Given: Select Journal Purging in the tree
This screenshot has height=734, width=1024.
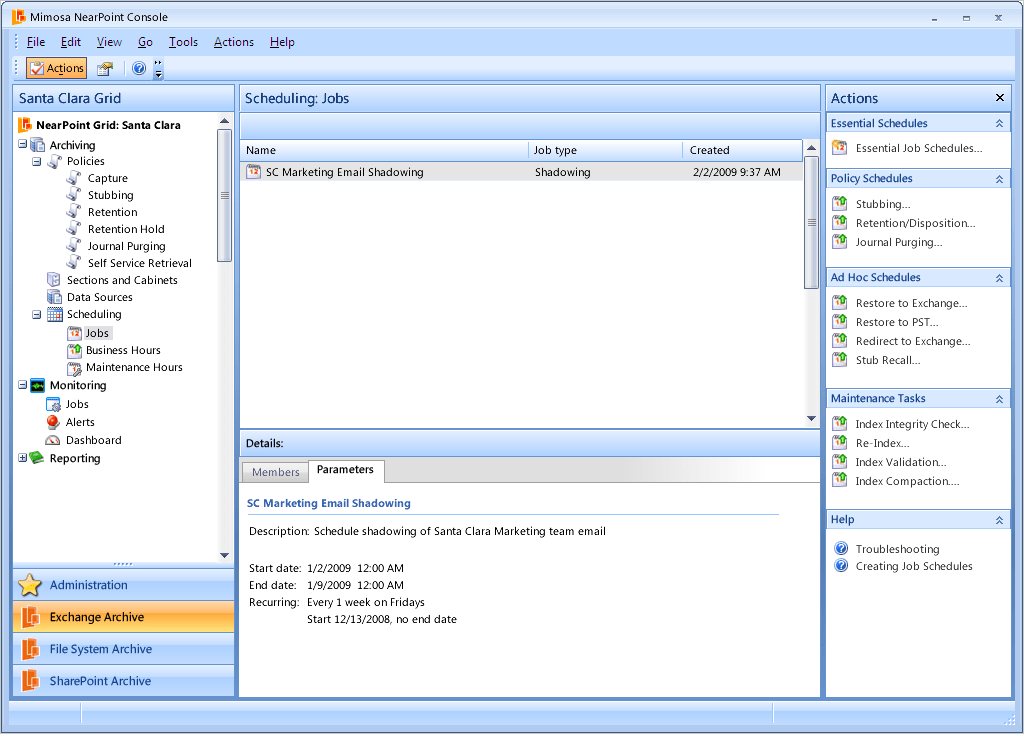Looking at the screenshot, I should coord(127,246).
